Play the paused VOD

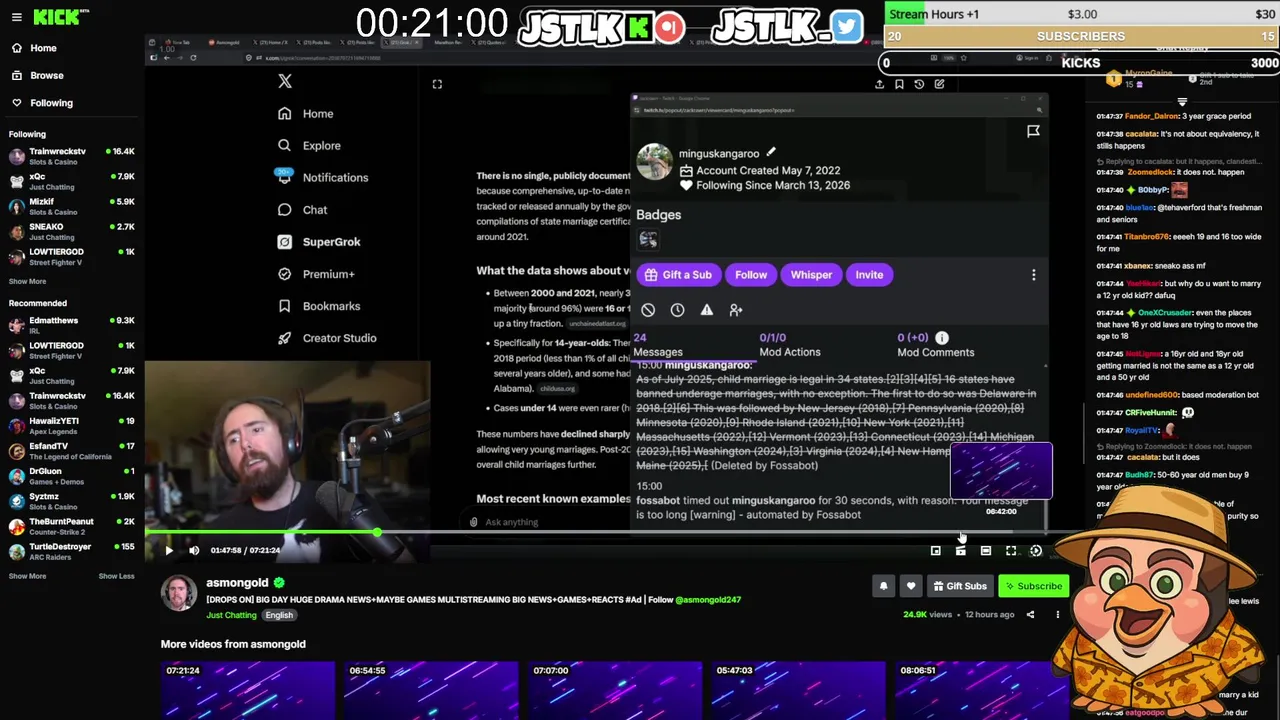tap(169, 550)
